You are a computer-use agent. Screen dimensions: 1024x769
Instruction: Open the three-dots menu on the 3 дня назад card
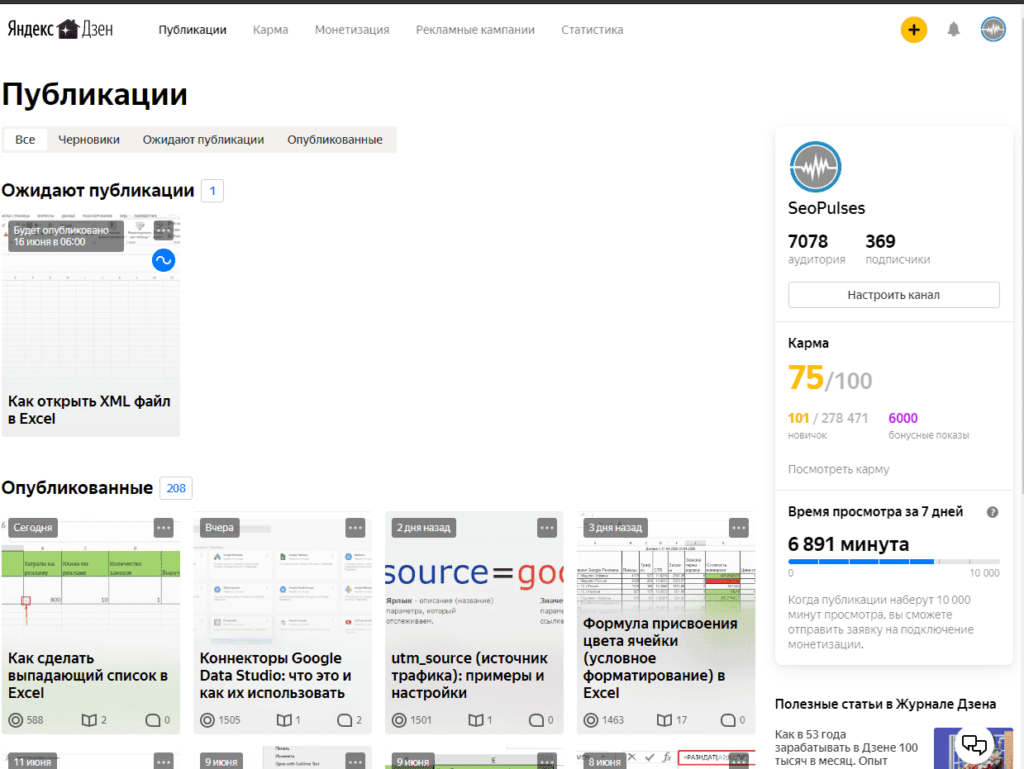click(739, 527)
